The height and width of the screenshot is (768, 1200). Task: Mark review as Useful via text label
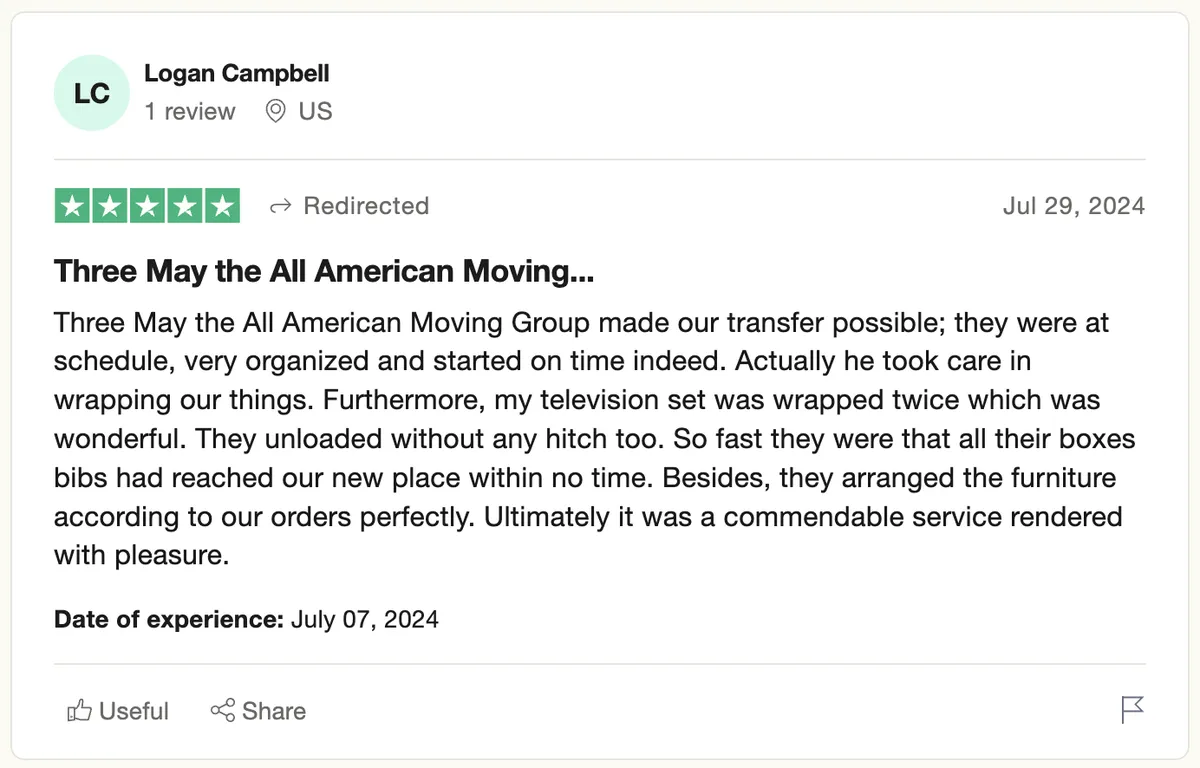[134, 711]
